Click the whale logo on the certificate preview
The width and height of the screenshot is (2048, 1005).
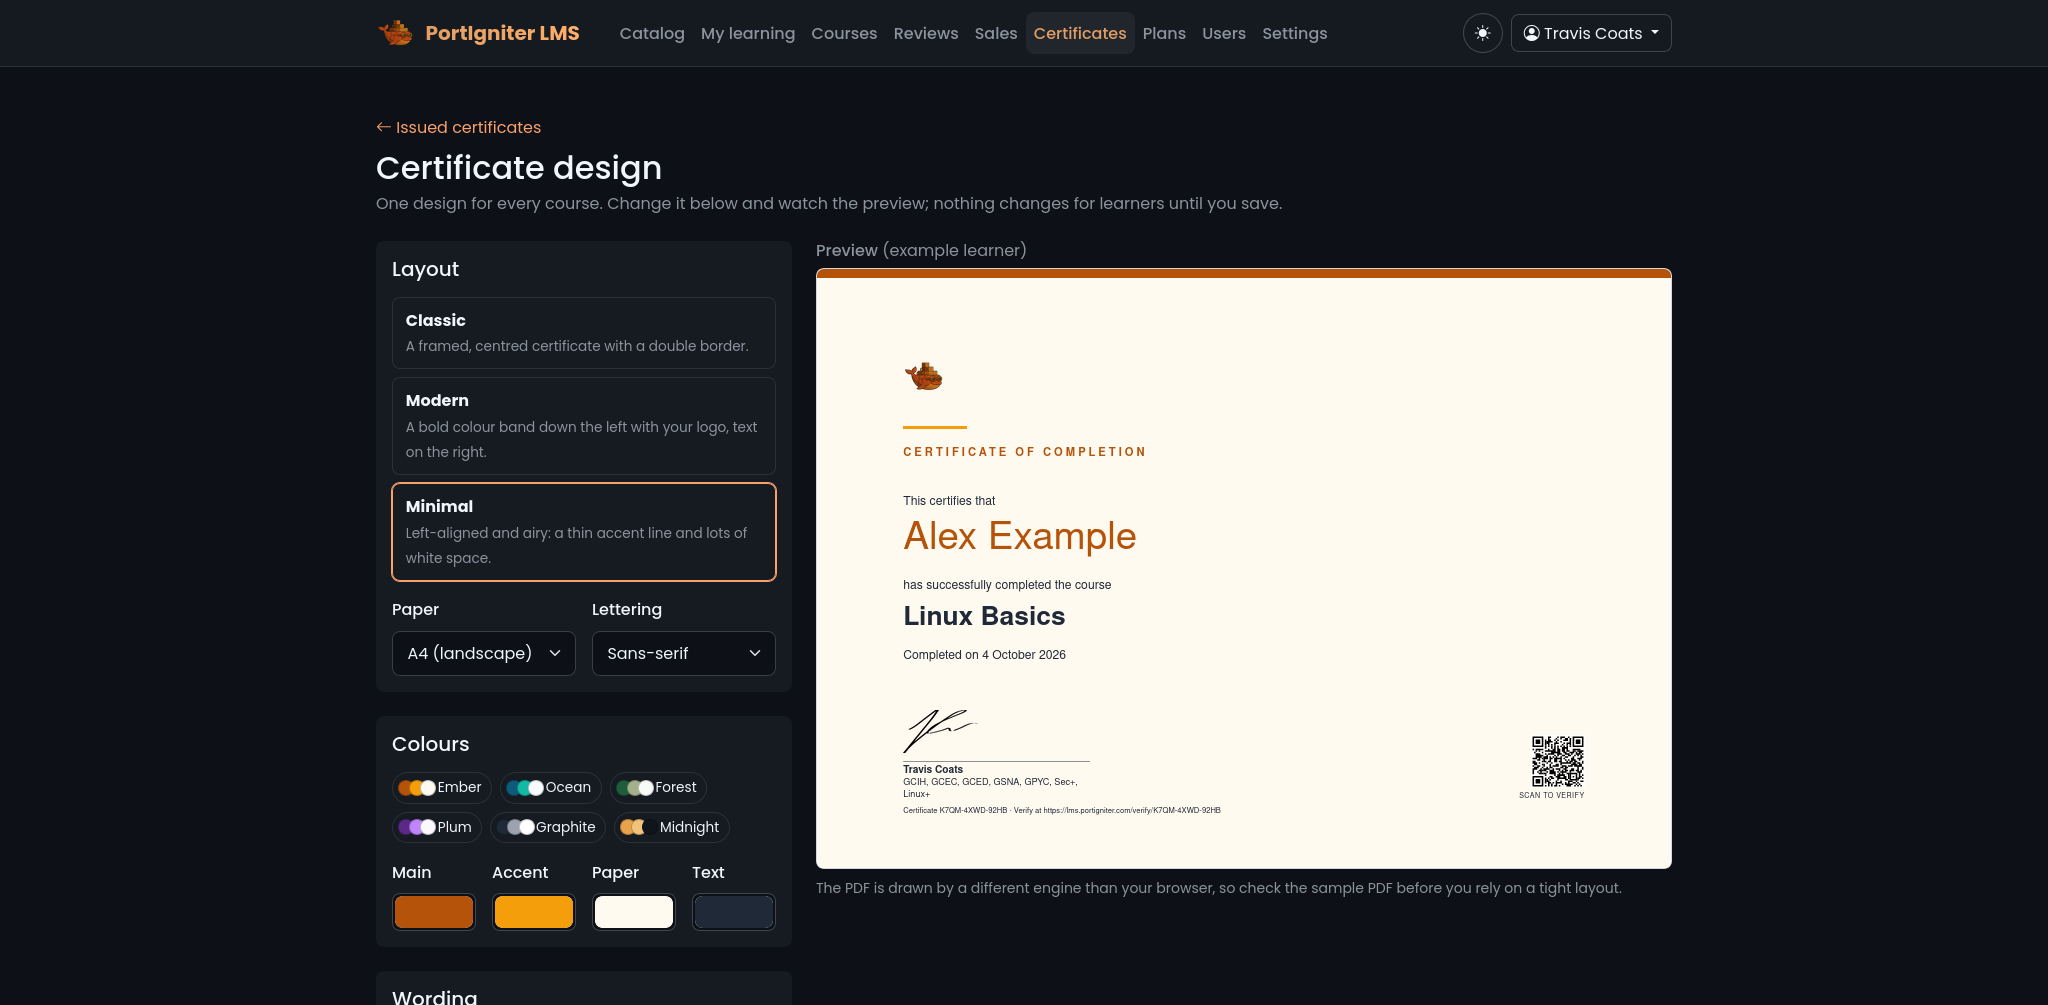[924, 376]
